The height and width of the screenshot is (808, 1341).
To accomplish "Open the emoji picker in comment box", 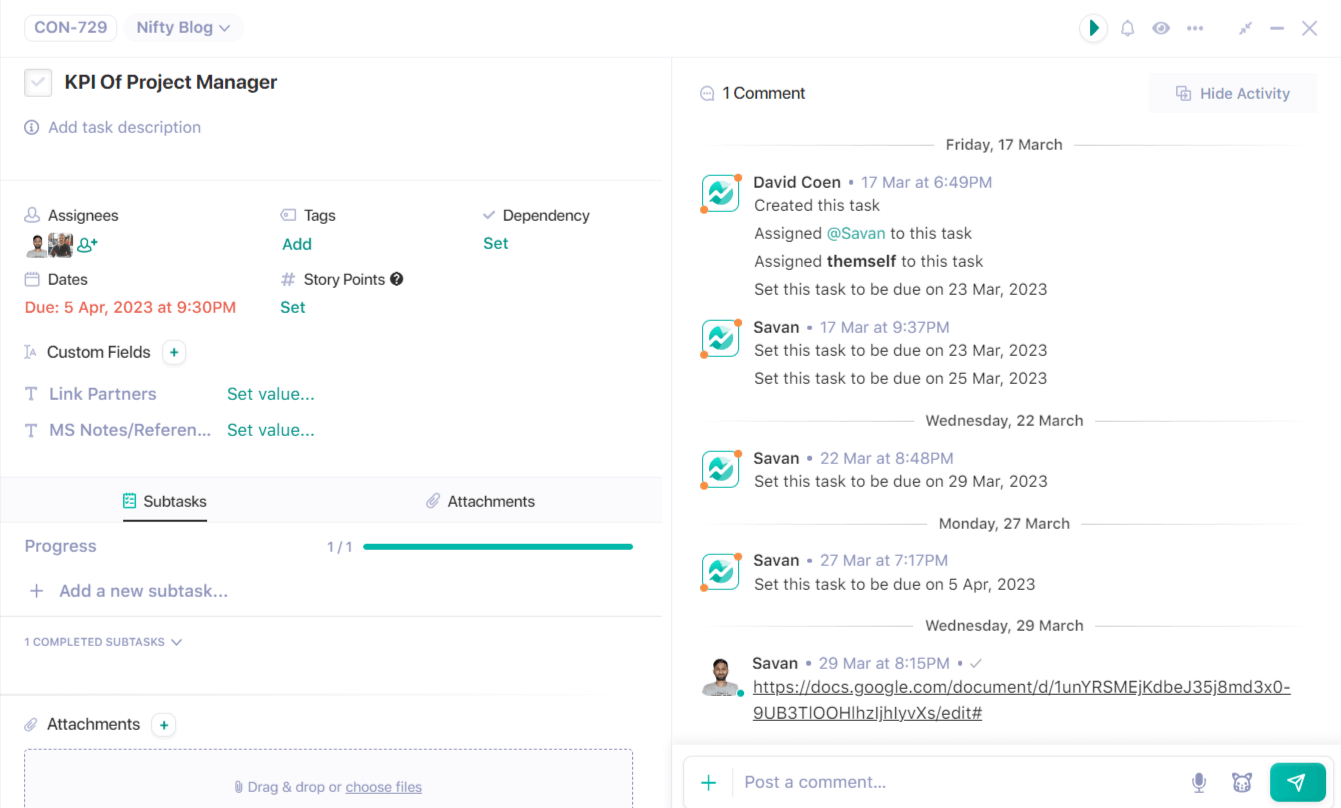I will click(1242, 782).
